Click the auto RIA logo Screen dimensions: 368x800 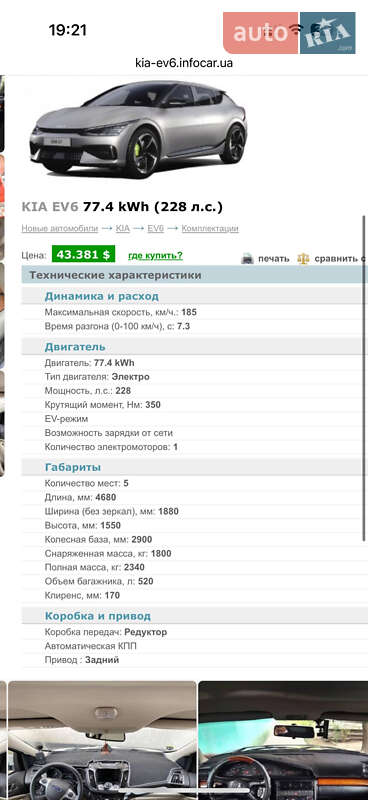(289, 33)
